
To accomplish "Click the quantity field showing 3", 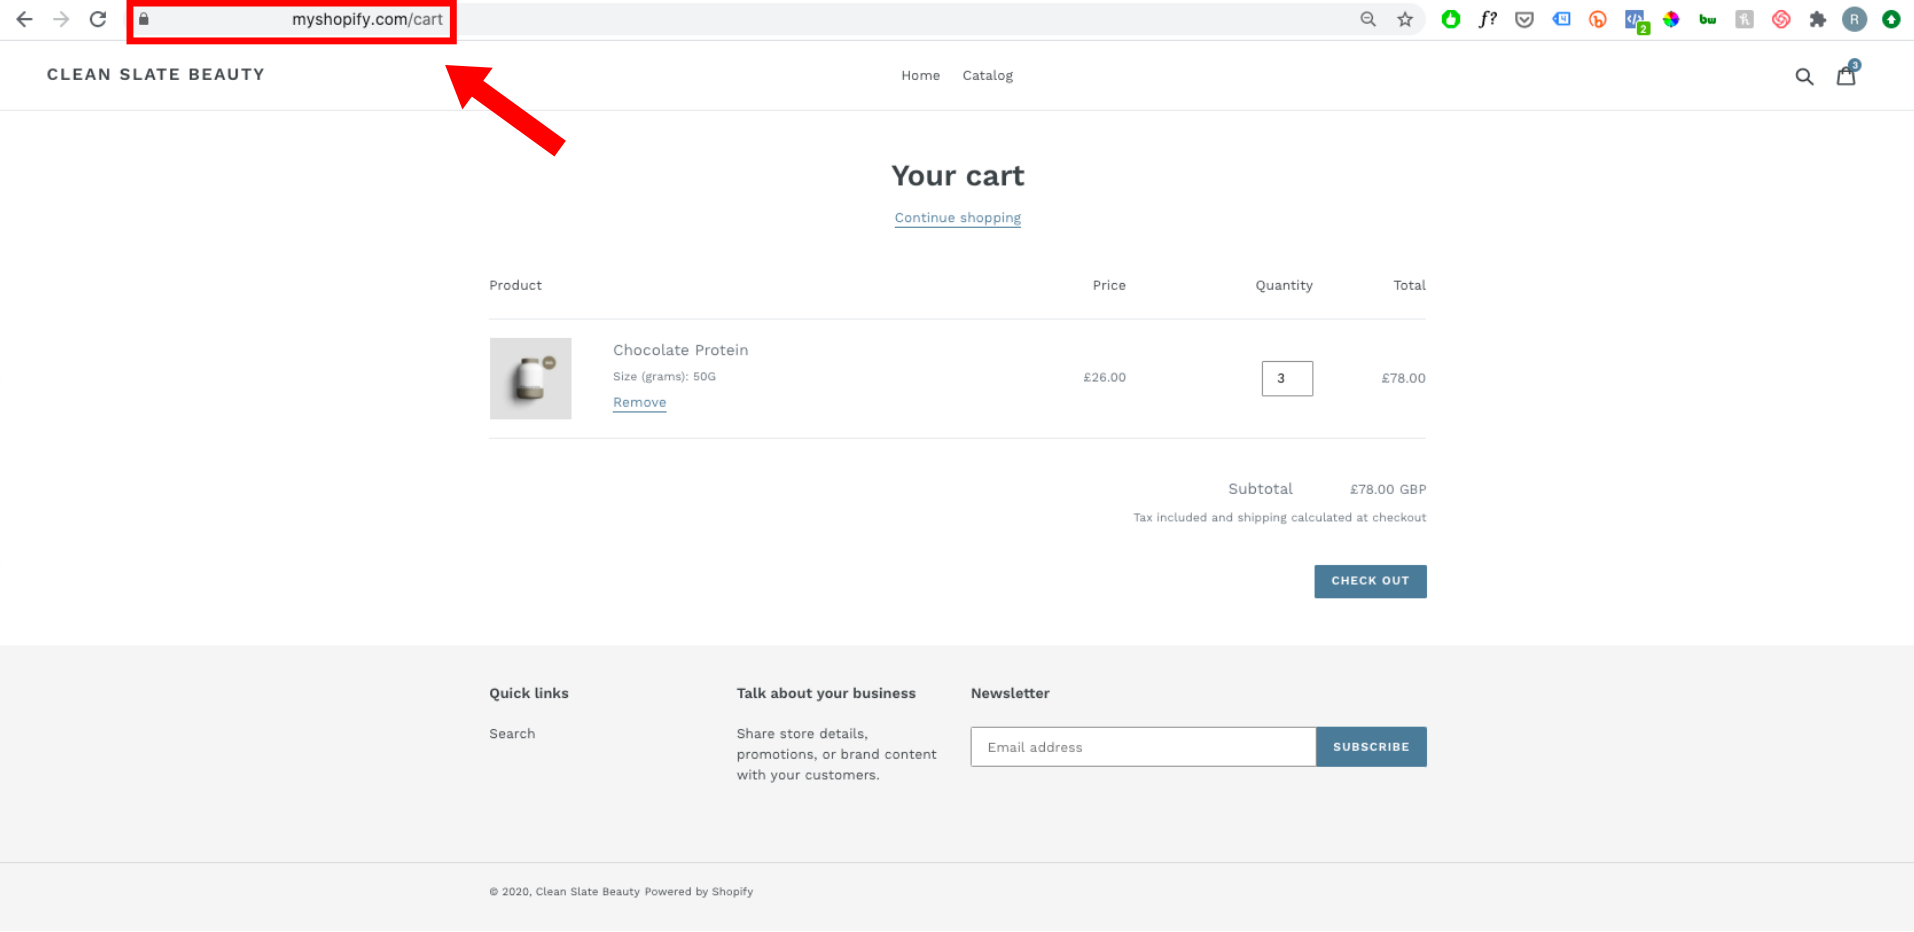I will click(1287, 378).
